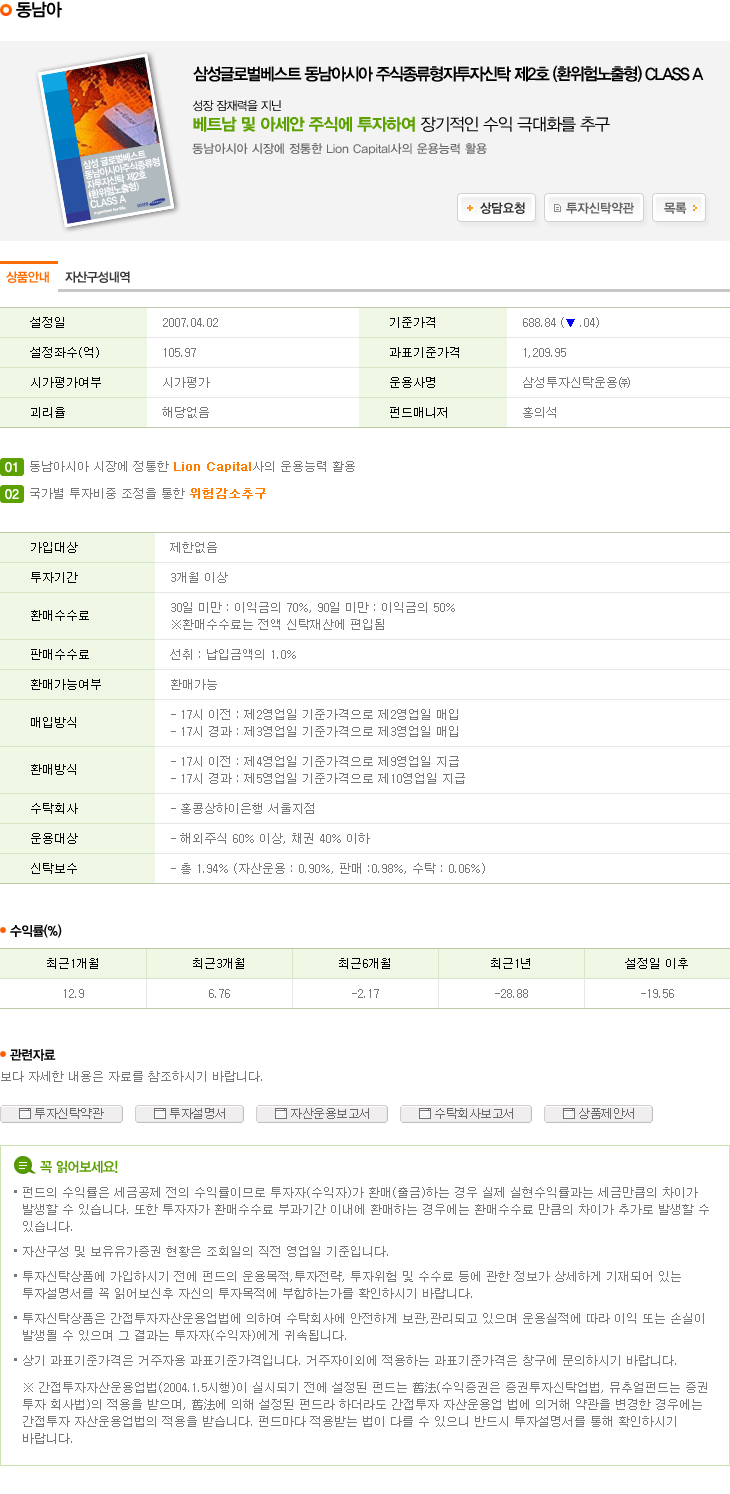Click the orange 위험감소추구 highlighted text
Viewport: 730px width, 1494px height.
click(x=227, y=494)
